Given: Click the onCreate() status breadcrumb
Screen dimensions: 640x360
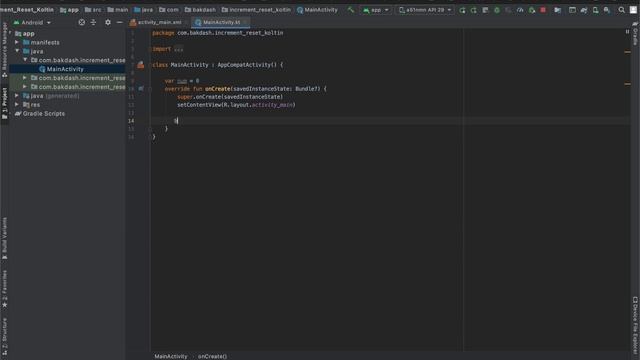Looking at the screenshot, I should [212, 356].
